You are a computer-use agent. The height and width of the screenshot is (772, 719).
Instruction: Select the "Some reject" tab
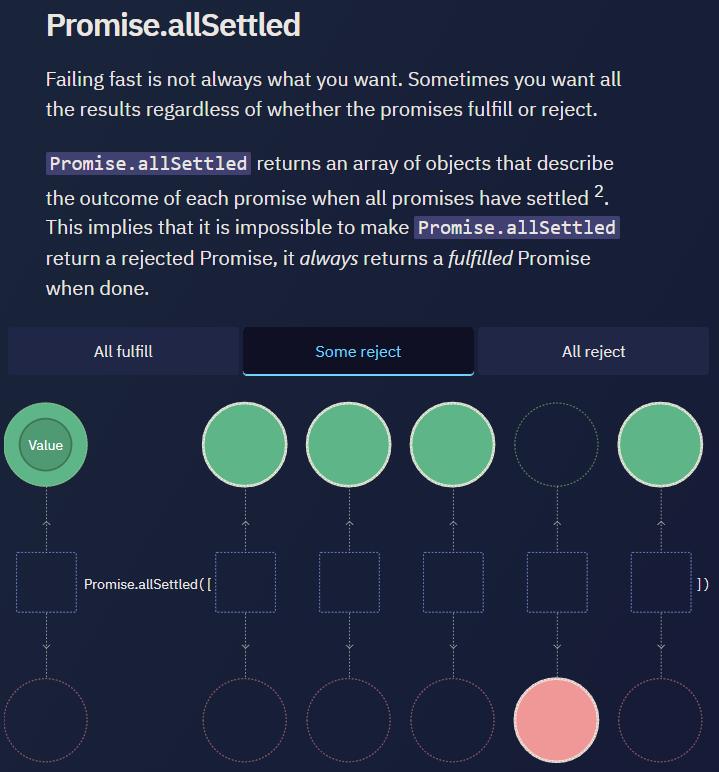click(358, 352)
